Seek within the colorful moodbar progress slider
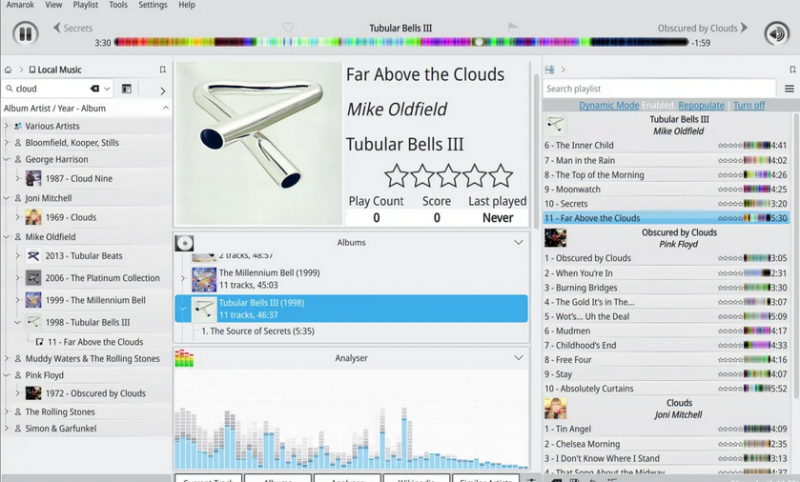Screen dimensions: 800x482 [402, 42]
